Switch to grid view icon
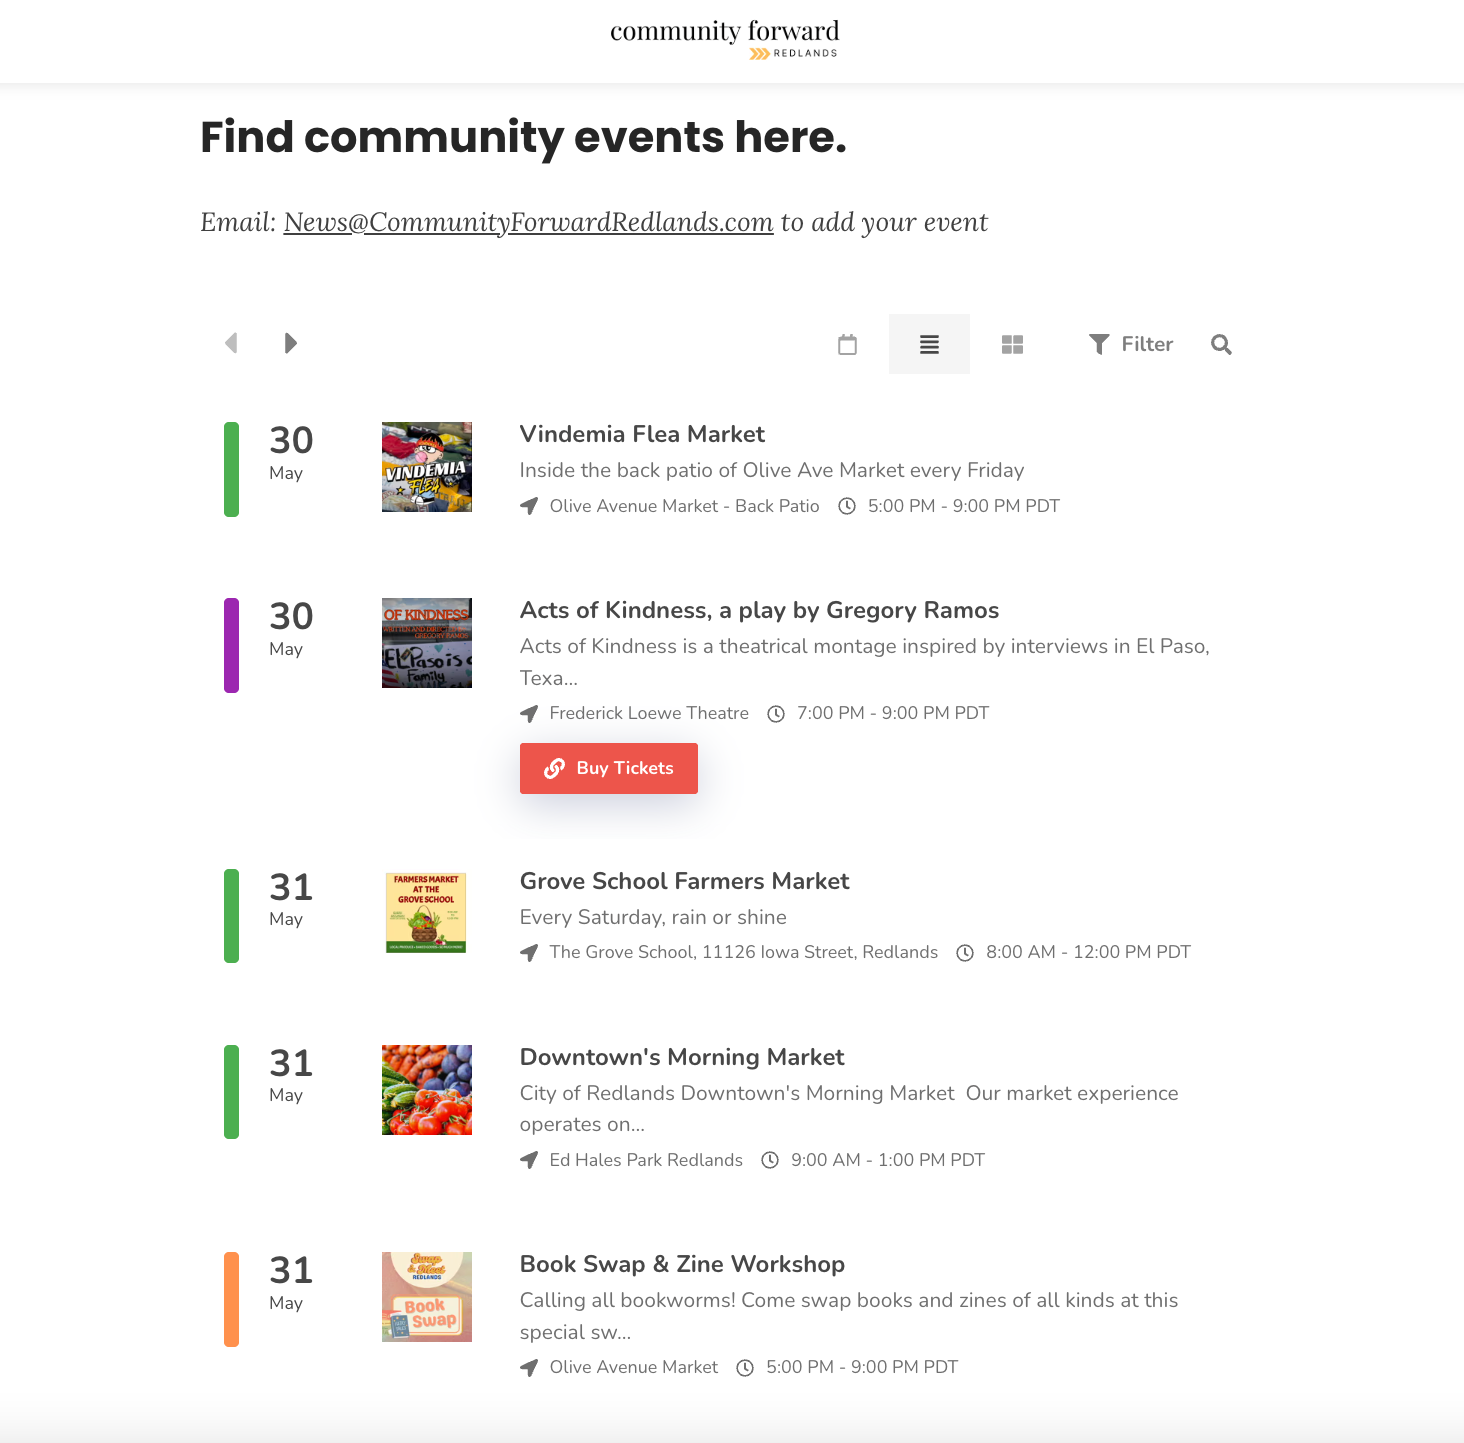1464x1443 pixels. (1012, 344)
